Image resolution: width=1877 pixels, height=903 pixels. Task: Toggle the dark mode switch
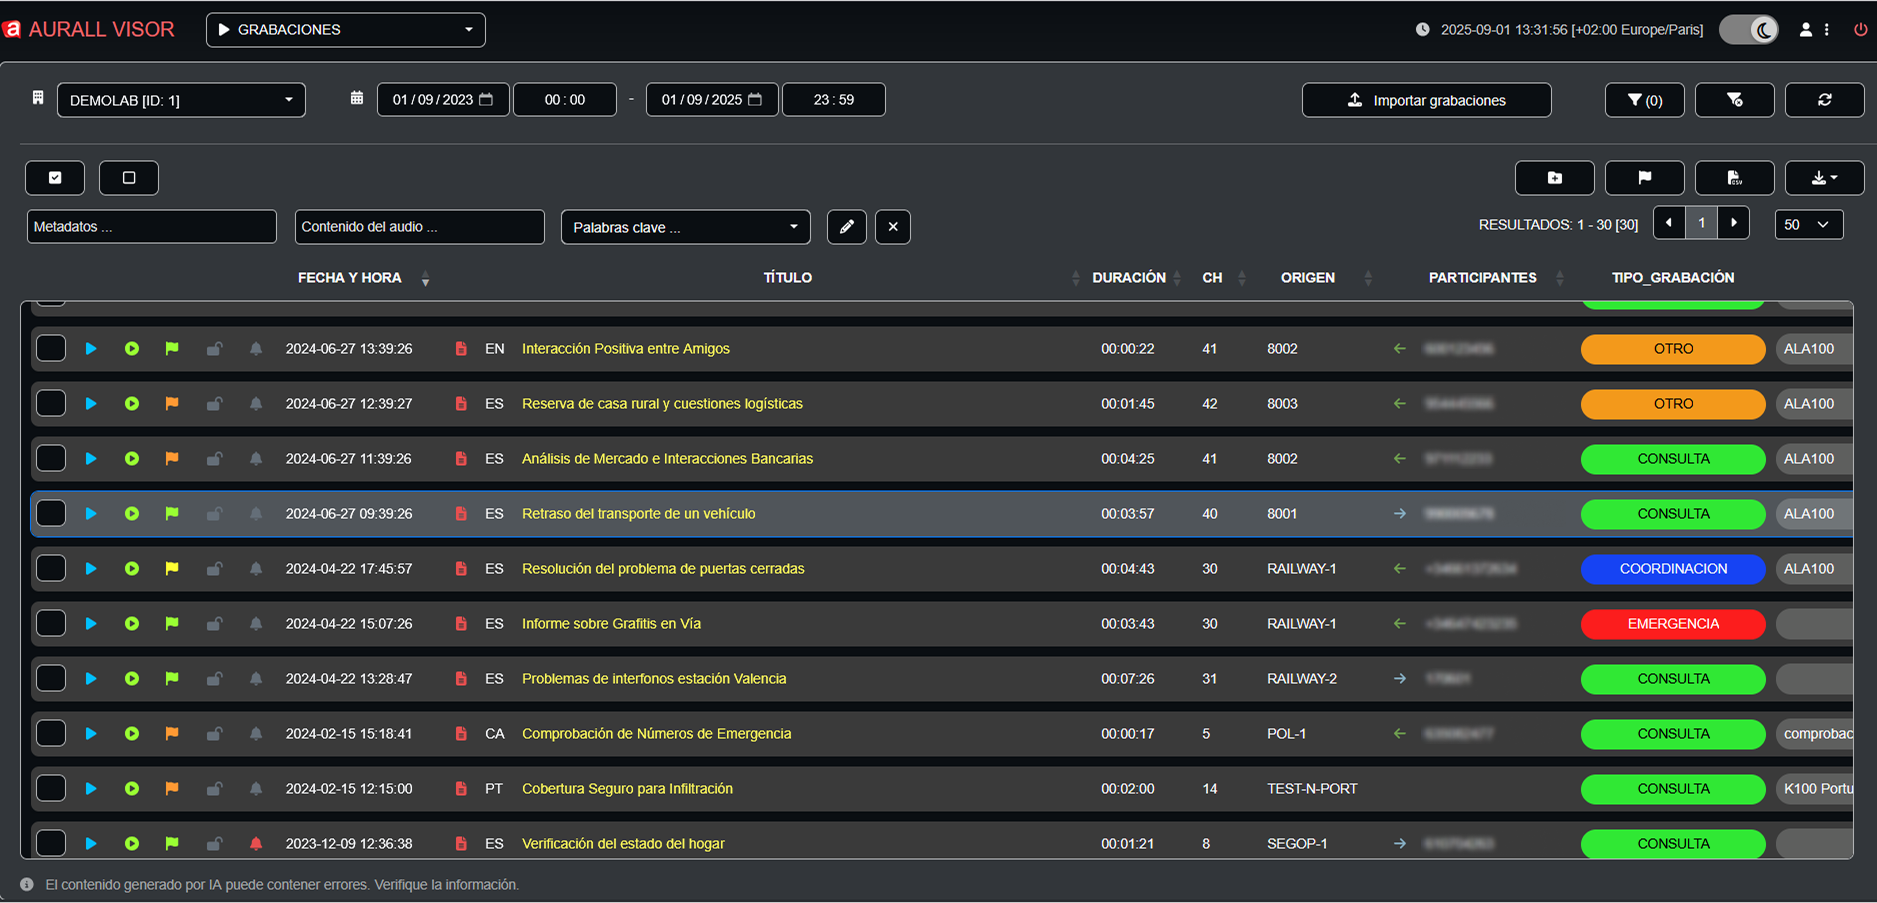[1748, 30]
